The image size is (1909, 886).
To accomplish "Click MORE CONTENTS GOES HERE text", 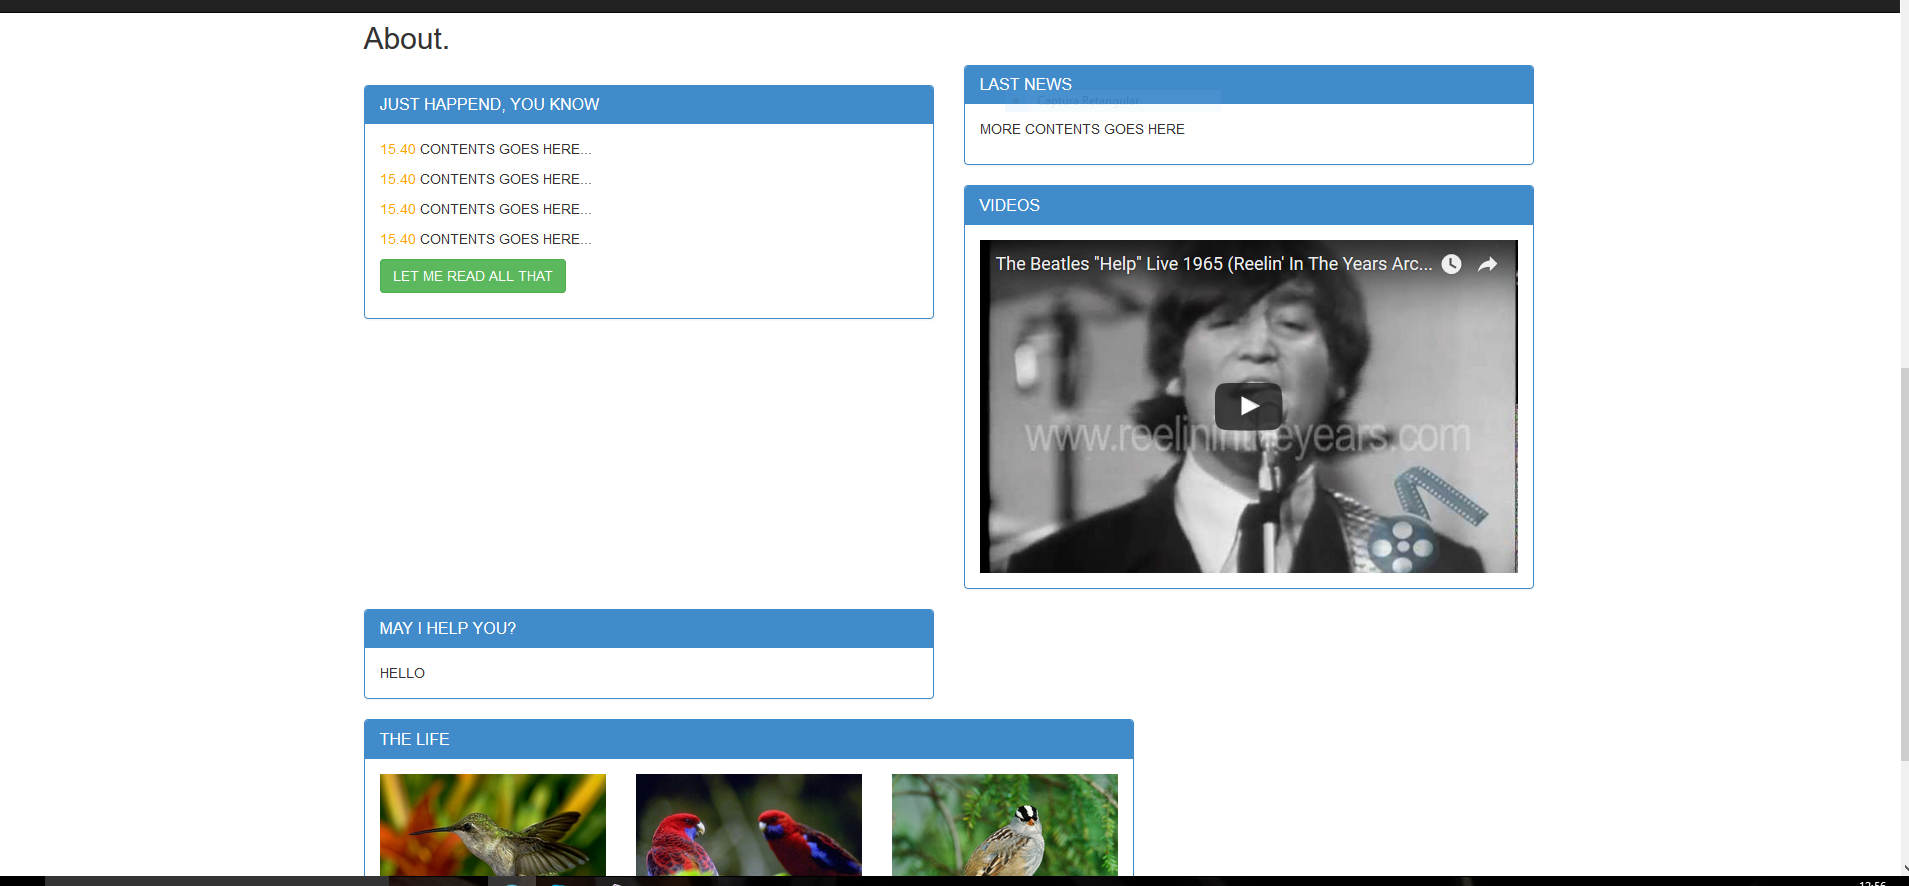I will (x=1082, y=129).
